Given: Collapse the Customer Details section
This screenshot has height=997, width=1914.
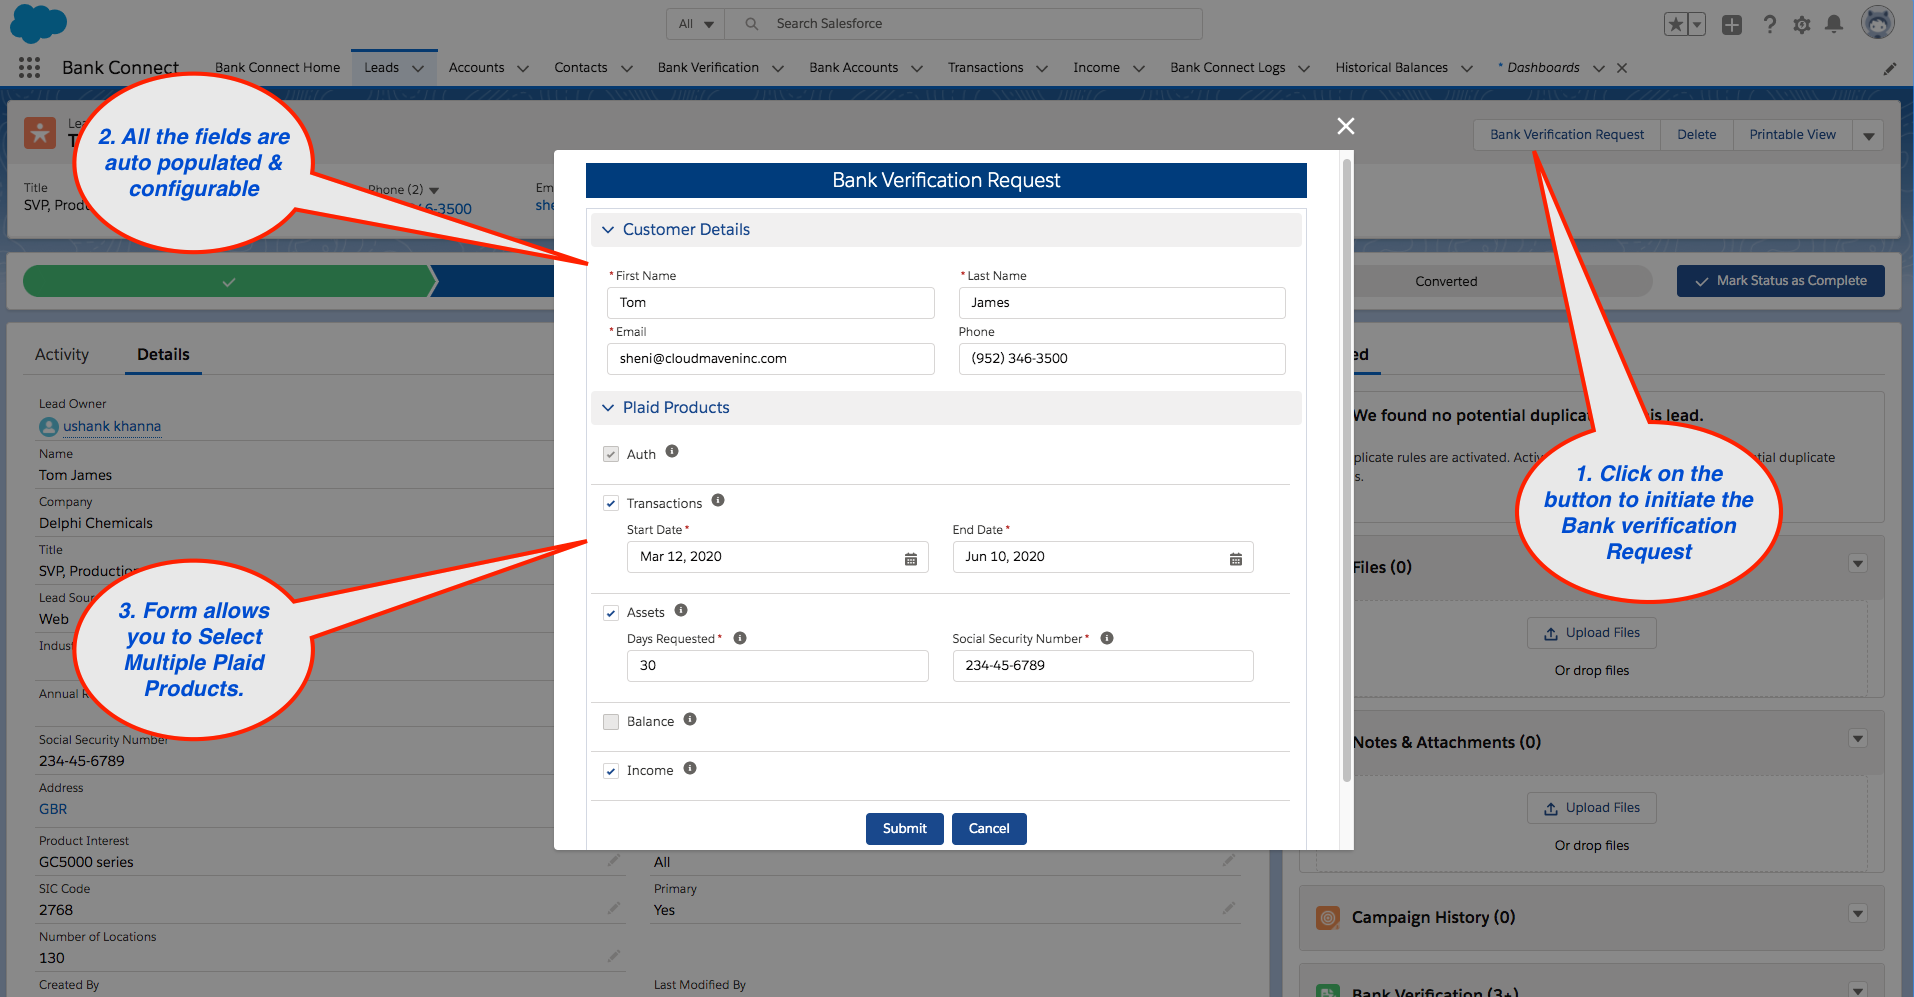Looking at the screenshot, I should (608, 229).
